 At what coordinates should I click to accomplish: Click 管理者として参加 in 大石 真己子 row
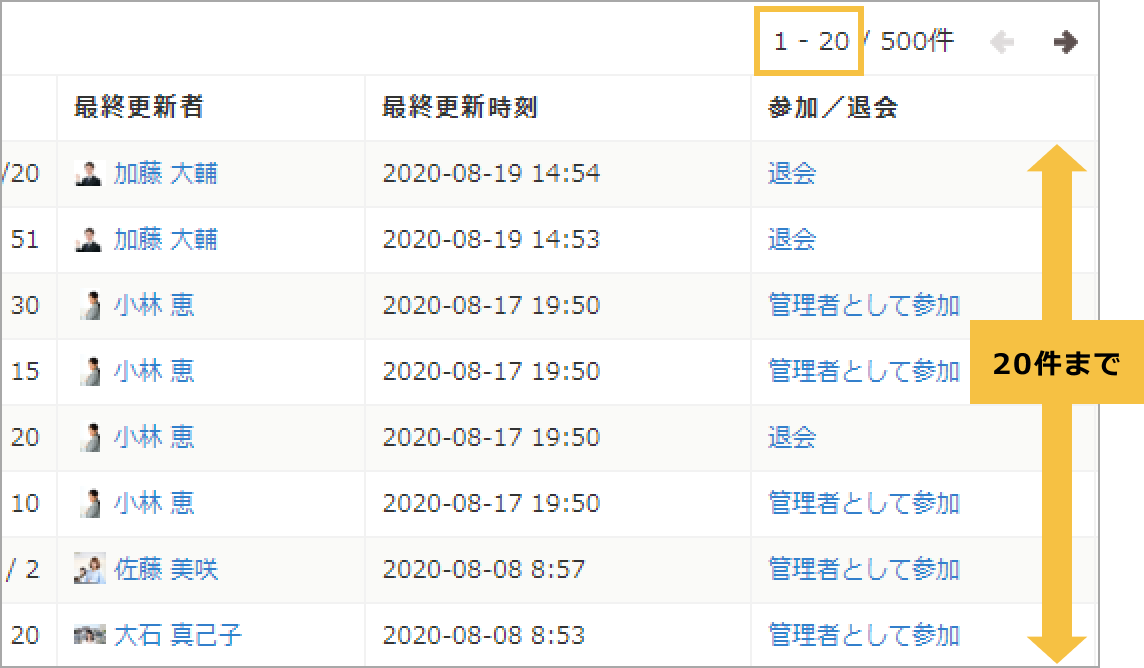pos(863,635)
